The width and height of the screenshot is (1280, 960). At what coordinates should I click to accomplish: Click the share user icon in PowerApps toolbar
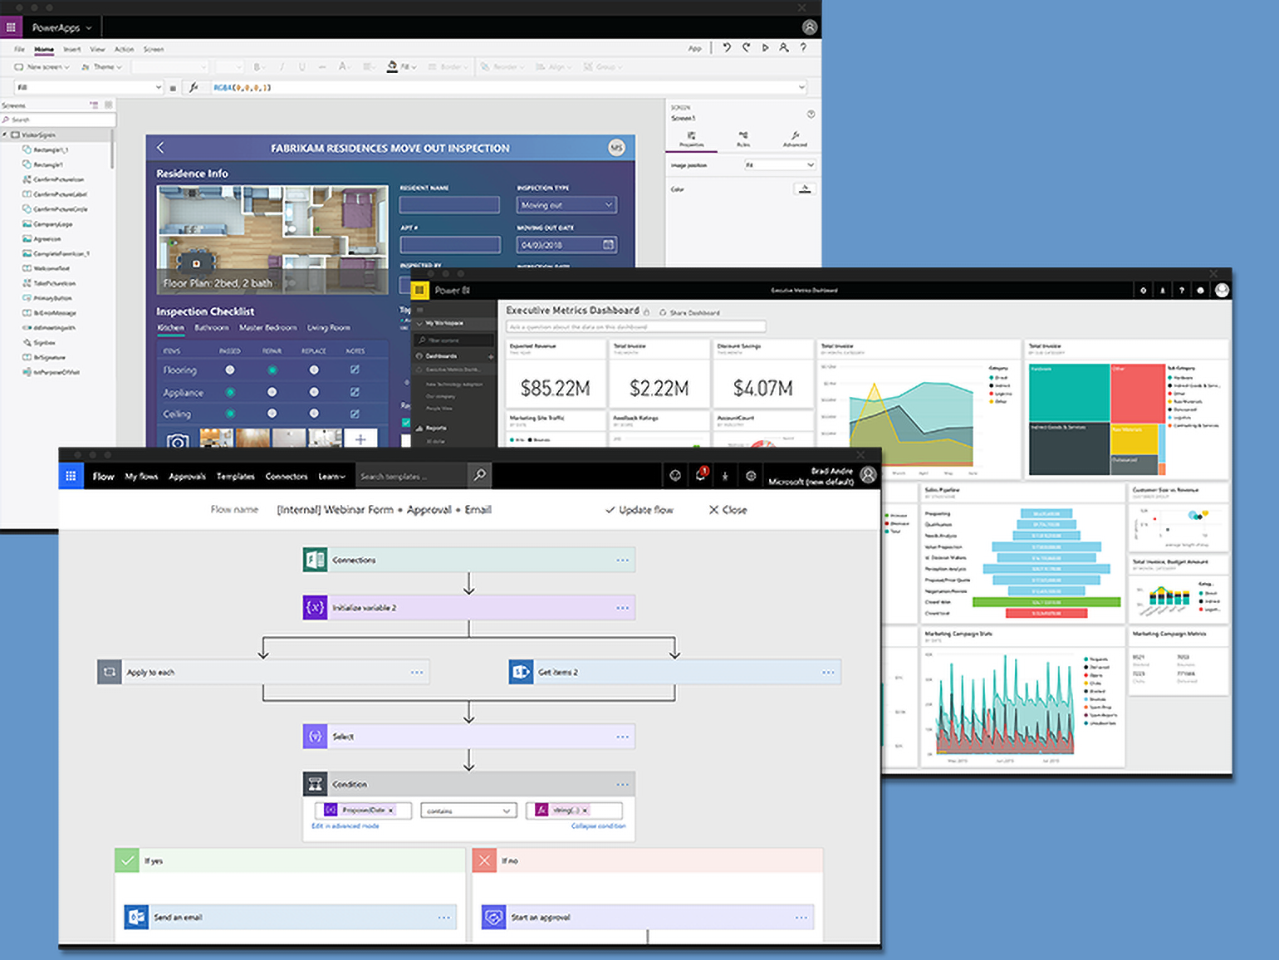(784, 47)
